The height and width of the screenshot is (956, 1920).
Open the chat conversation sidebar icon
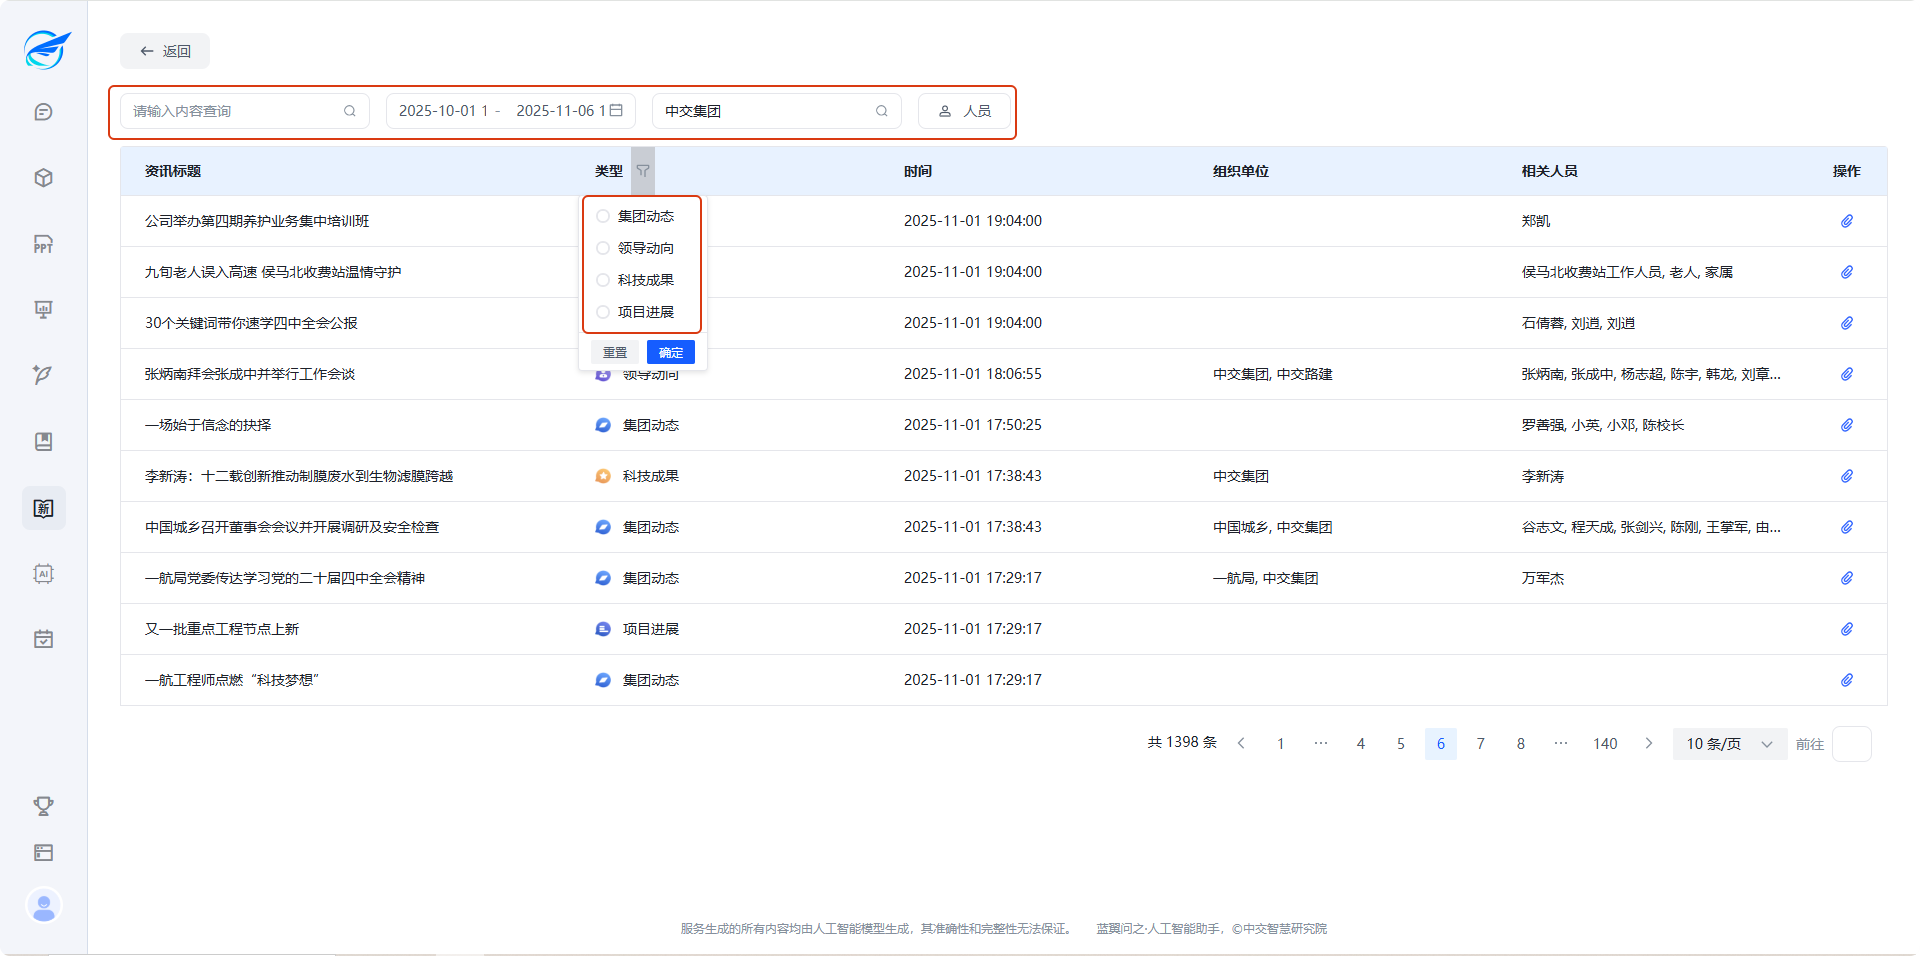pos(43,112)
